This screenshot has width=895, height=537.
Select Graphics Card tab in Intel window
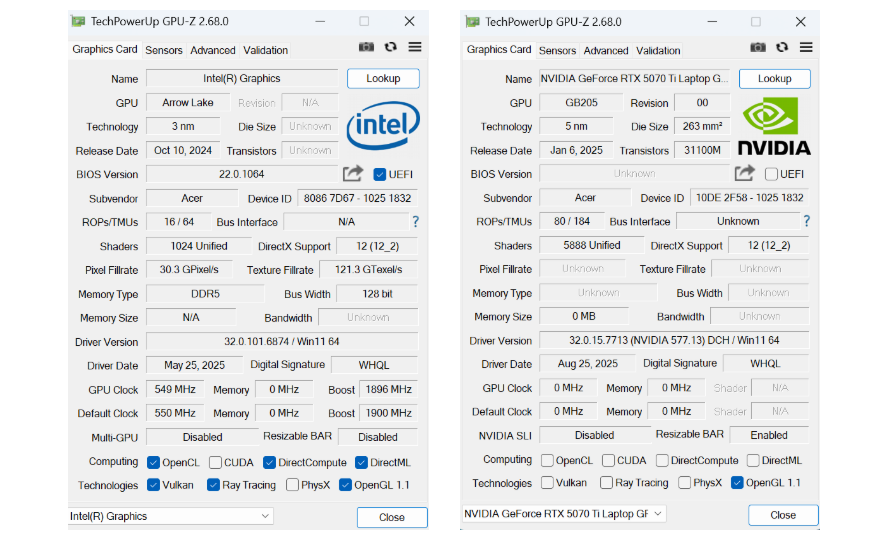[x=105, y=50]
